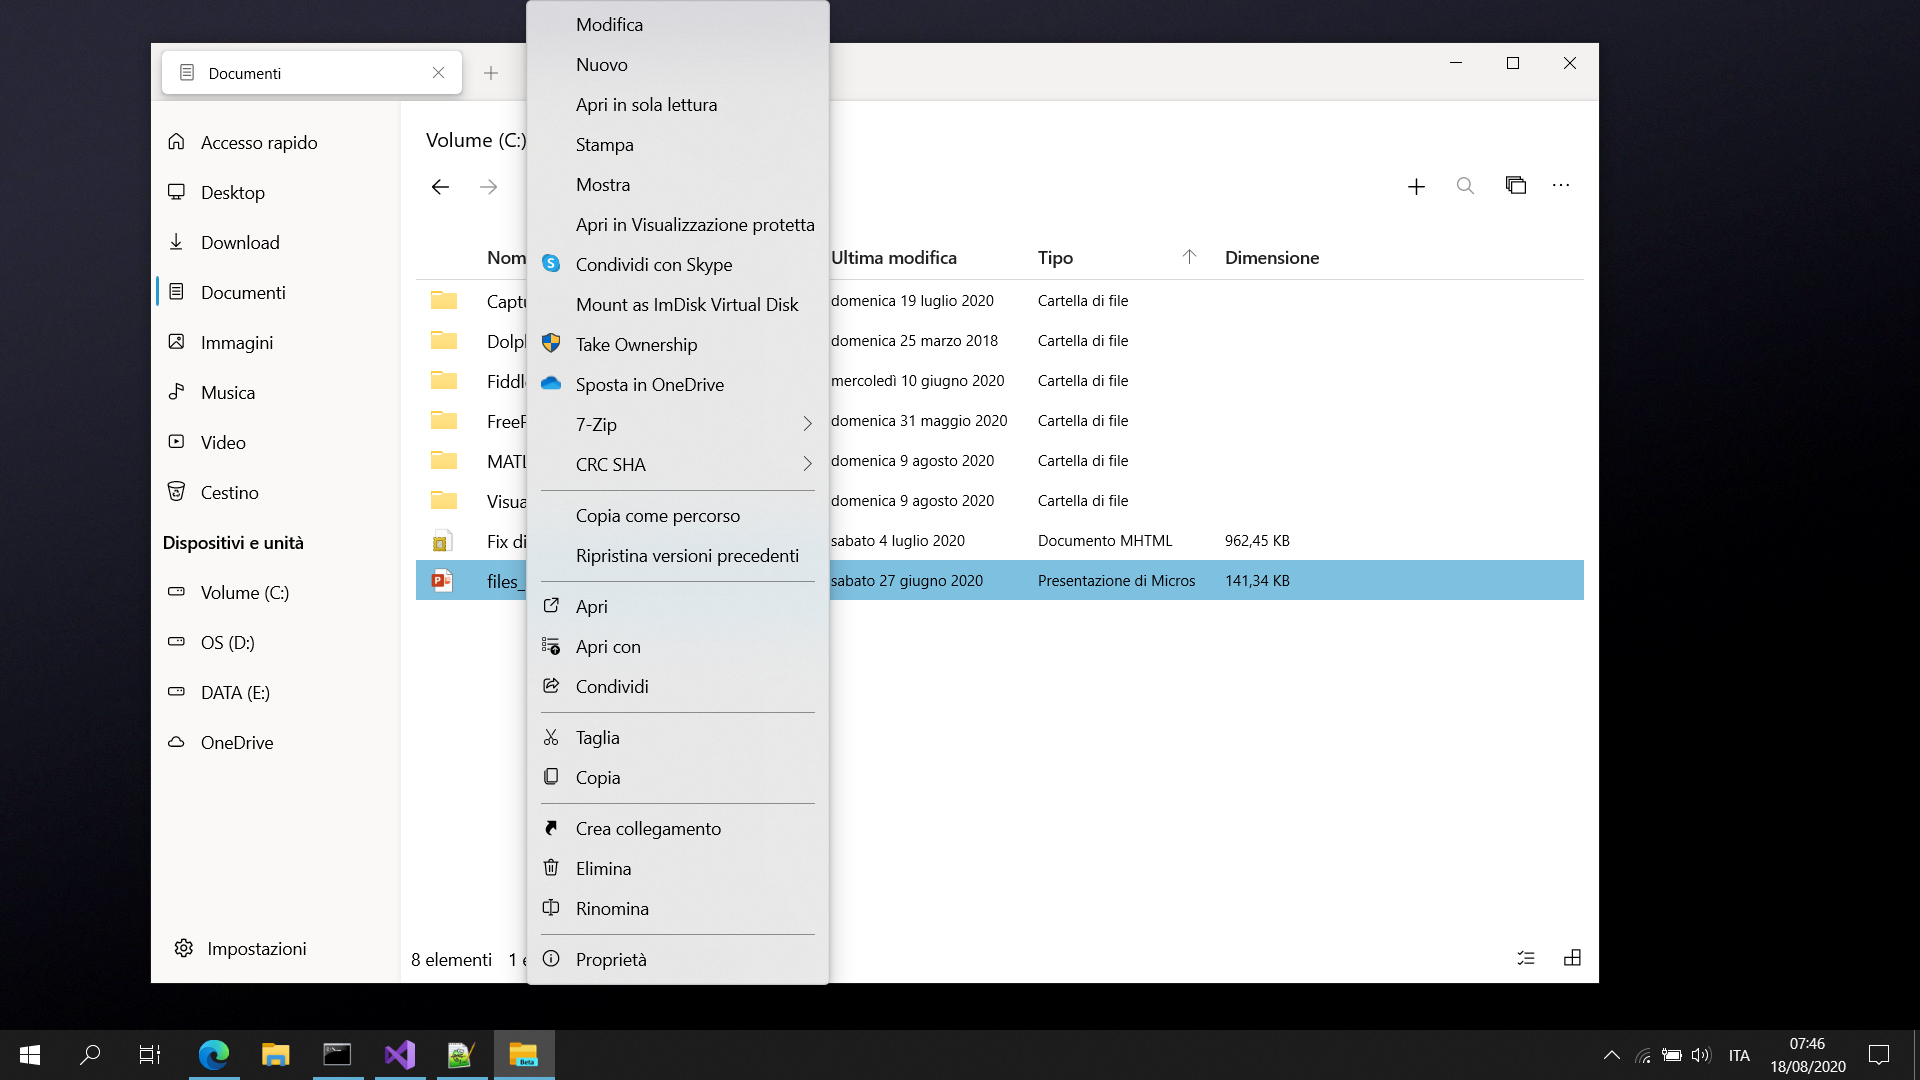Viewport: 1920px width, 1080px height.
Task: Switch to grid layout view icon
Action: [x=1572, y=958]
